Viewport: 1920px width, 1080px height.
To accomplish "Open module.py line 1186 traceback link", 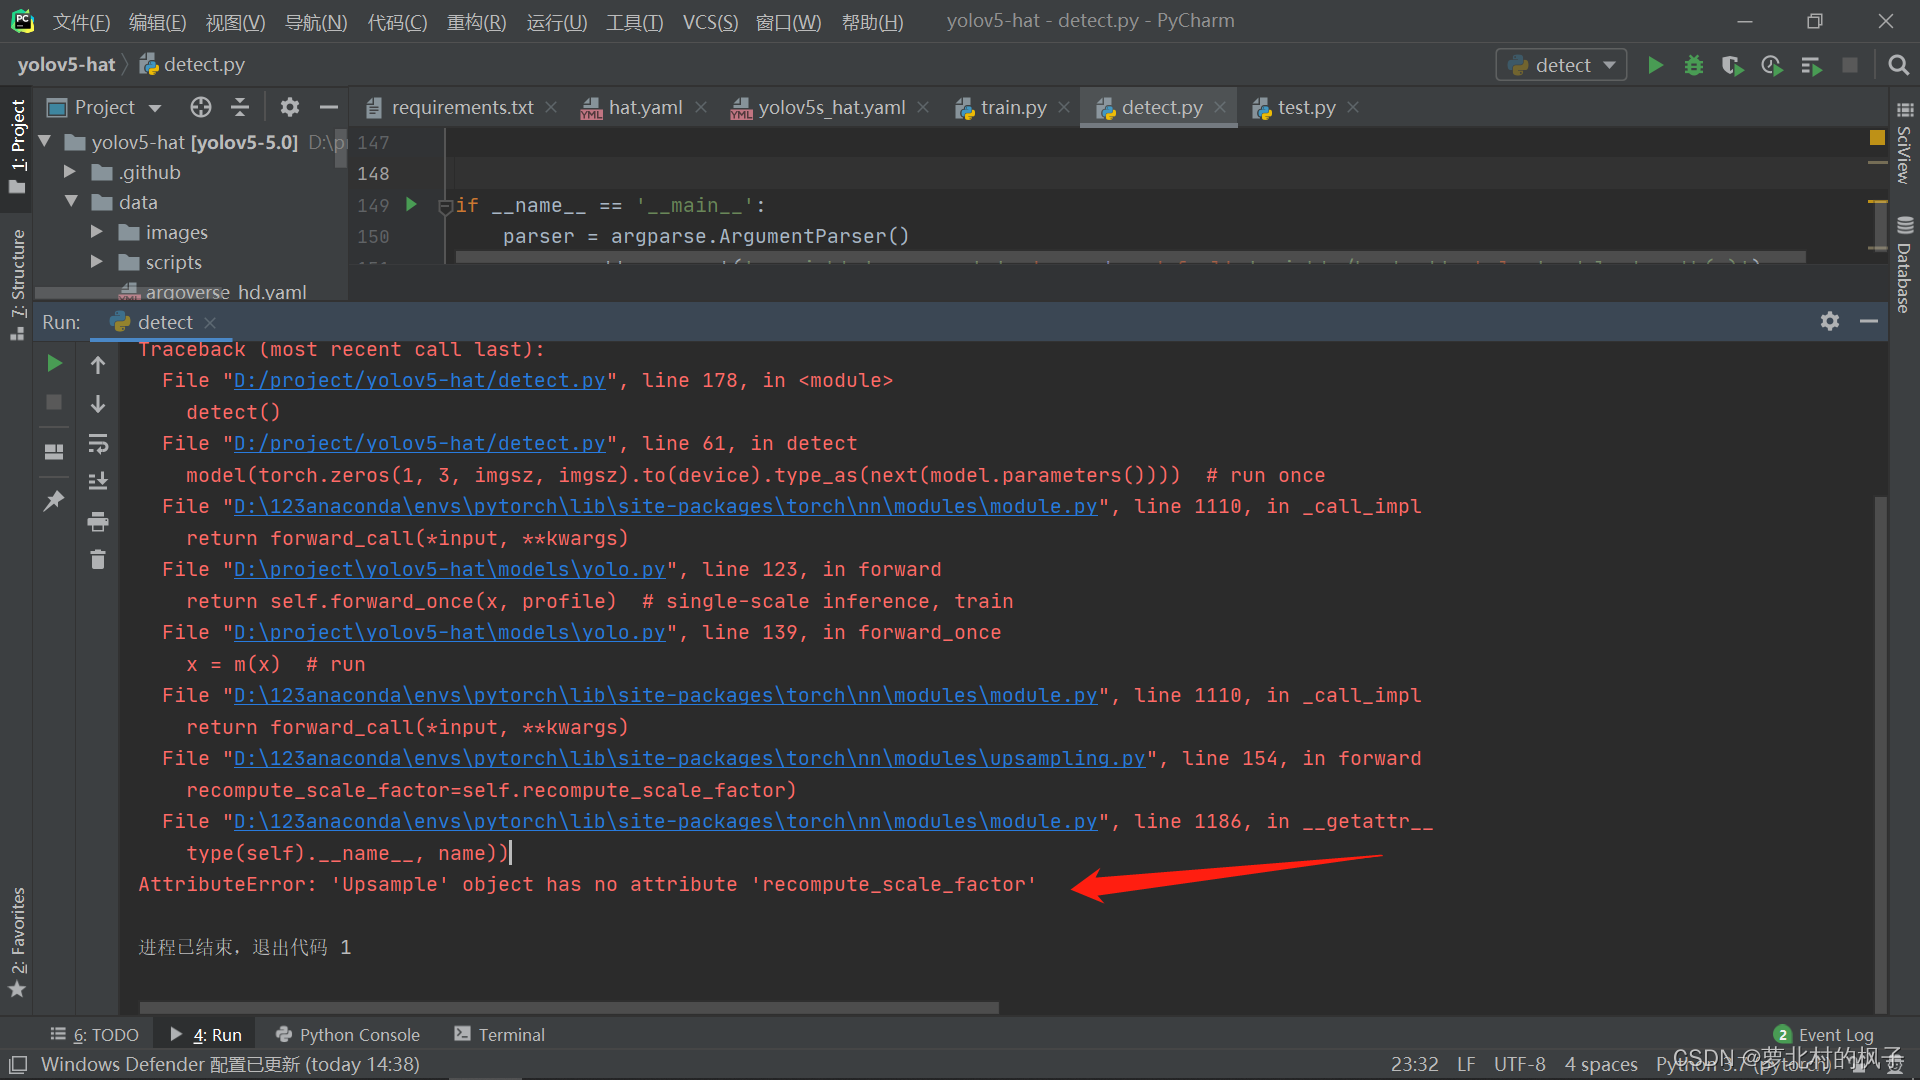I will (x=665, y=822).
